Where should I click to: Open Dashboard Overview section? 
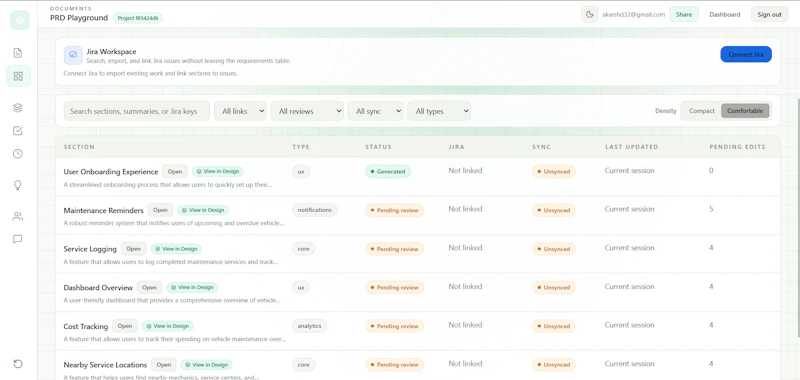click(x=149, y=288)
